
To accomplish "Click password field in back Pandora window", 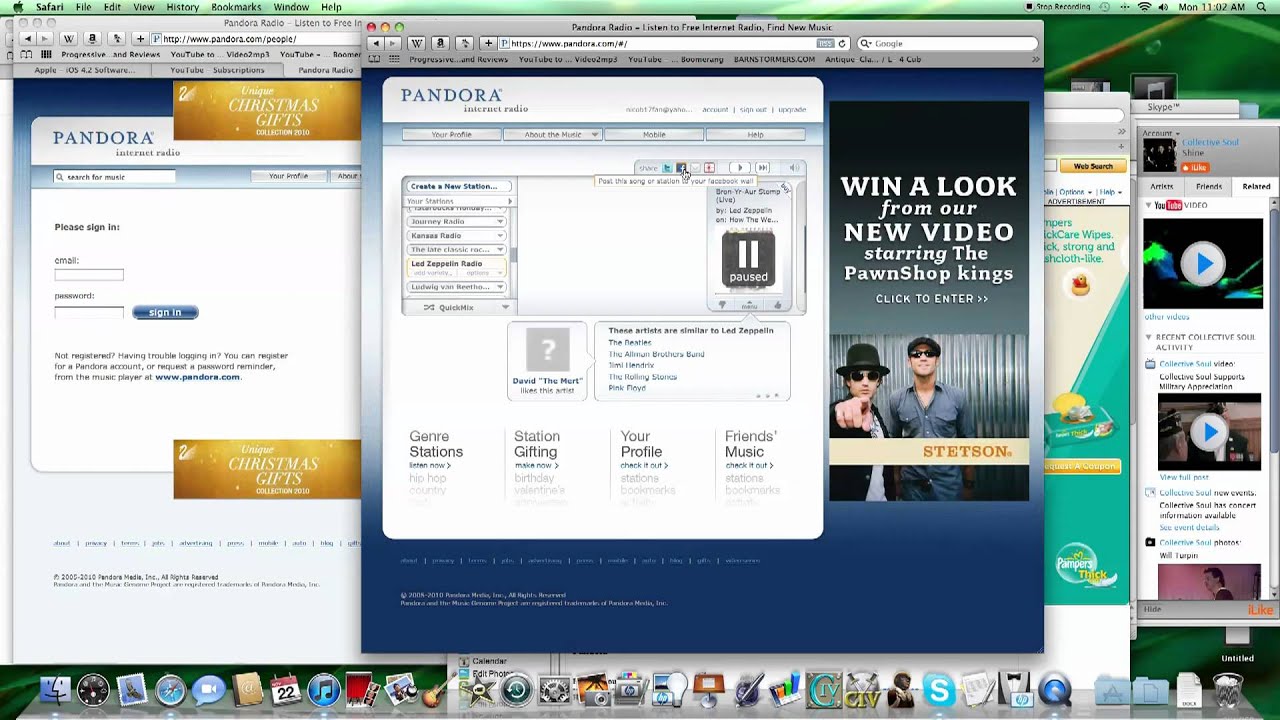I will [89, 312].
